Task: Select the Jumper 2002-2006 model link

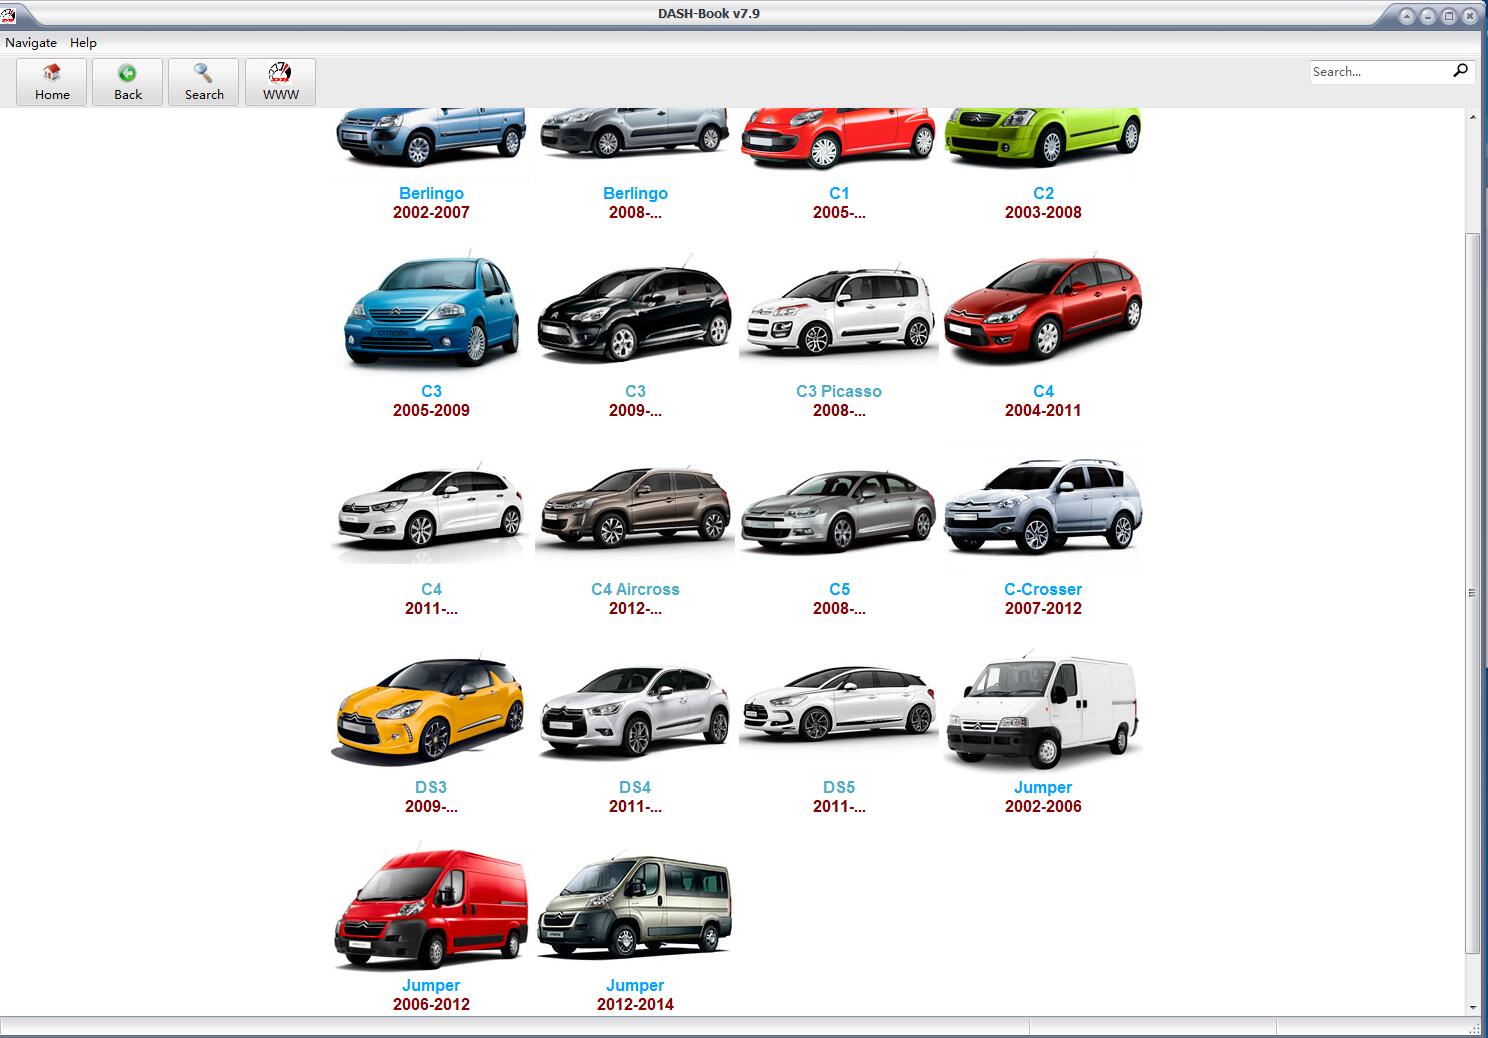Action: tap(1043, 787)
